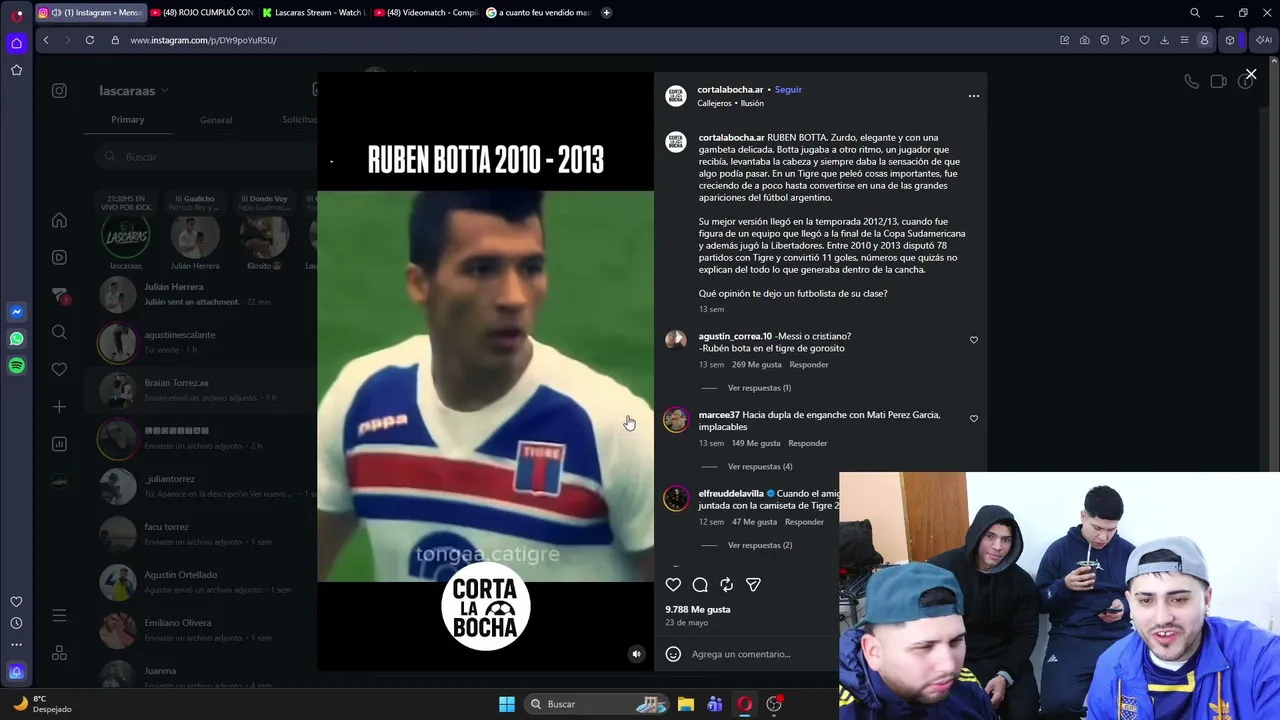Click the address bar URL
Viewport: 1280px width, 720px height.
[x=203, y=40]
